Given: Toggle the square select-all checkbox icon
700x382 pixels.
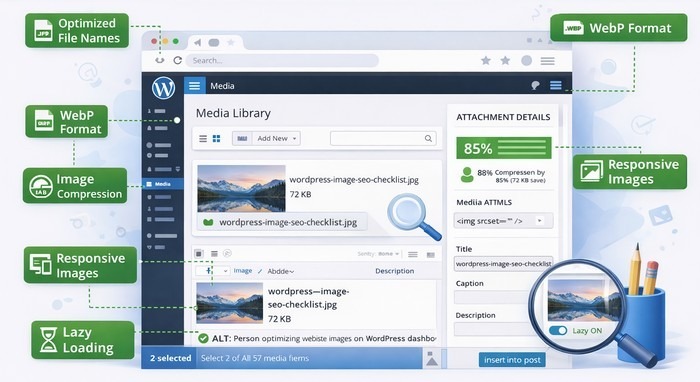Looking at the screenshot, I should pyautogui.click(x=199, y=253).
